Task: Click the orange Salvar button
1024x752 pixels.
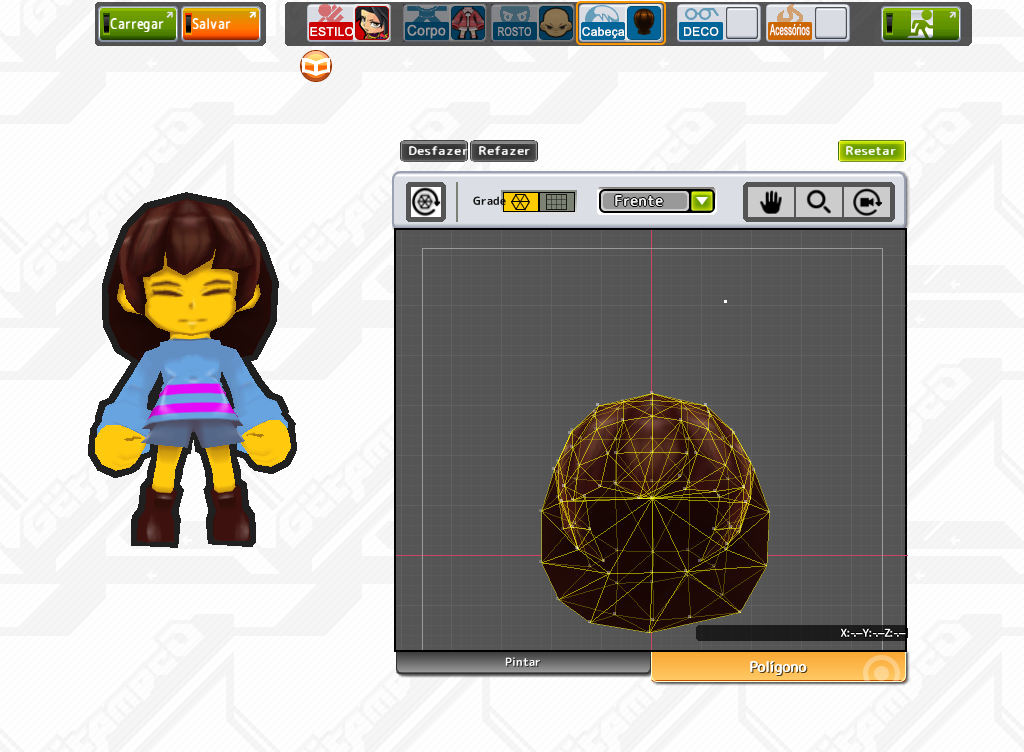Action: [x=221, y=24]
